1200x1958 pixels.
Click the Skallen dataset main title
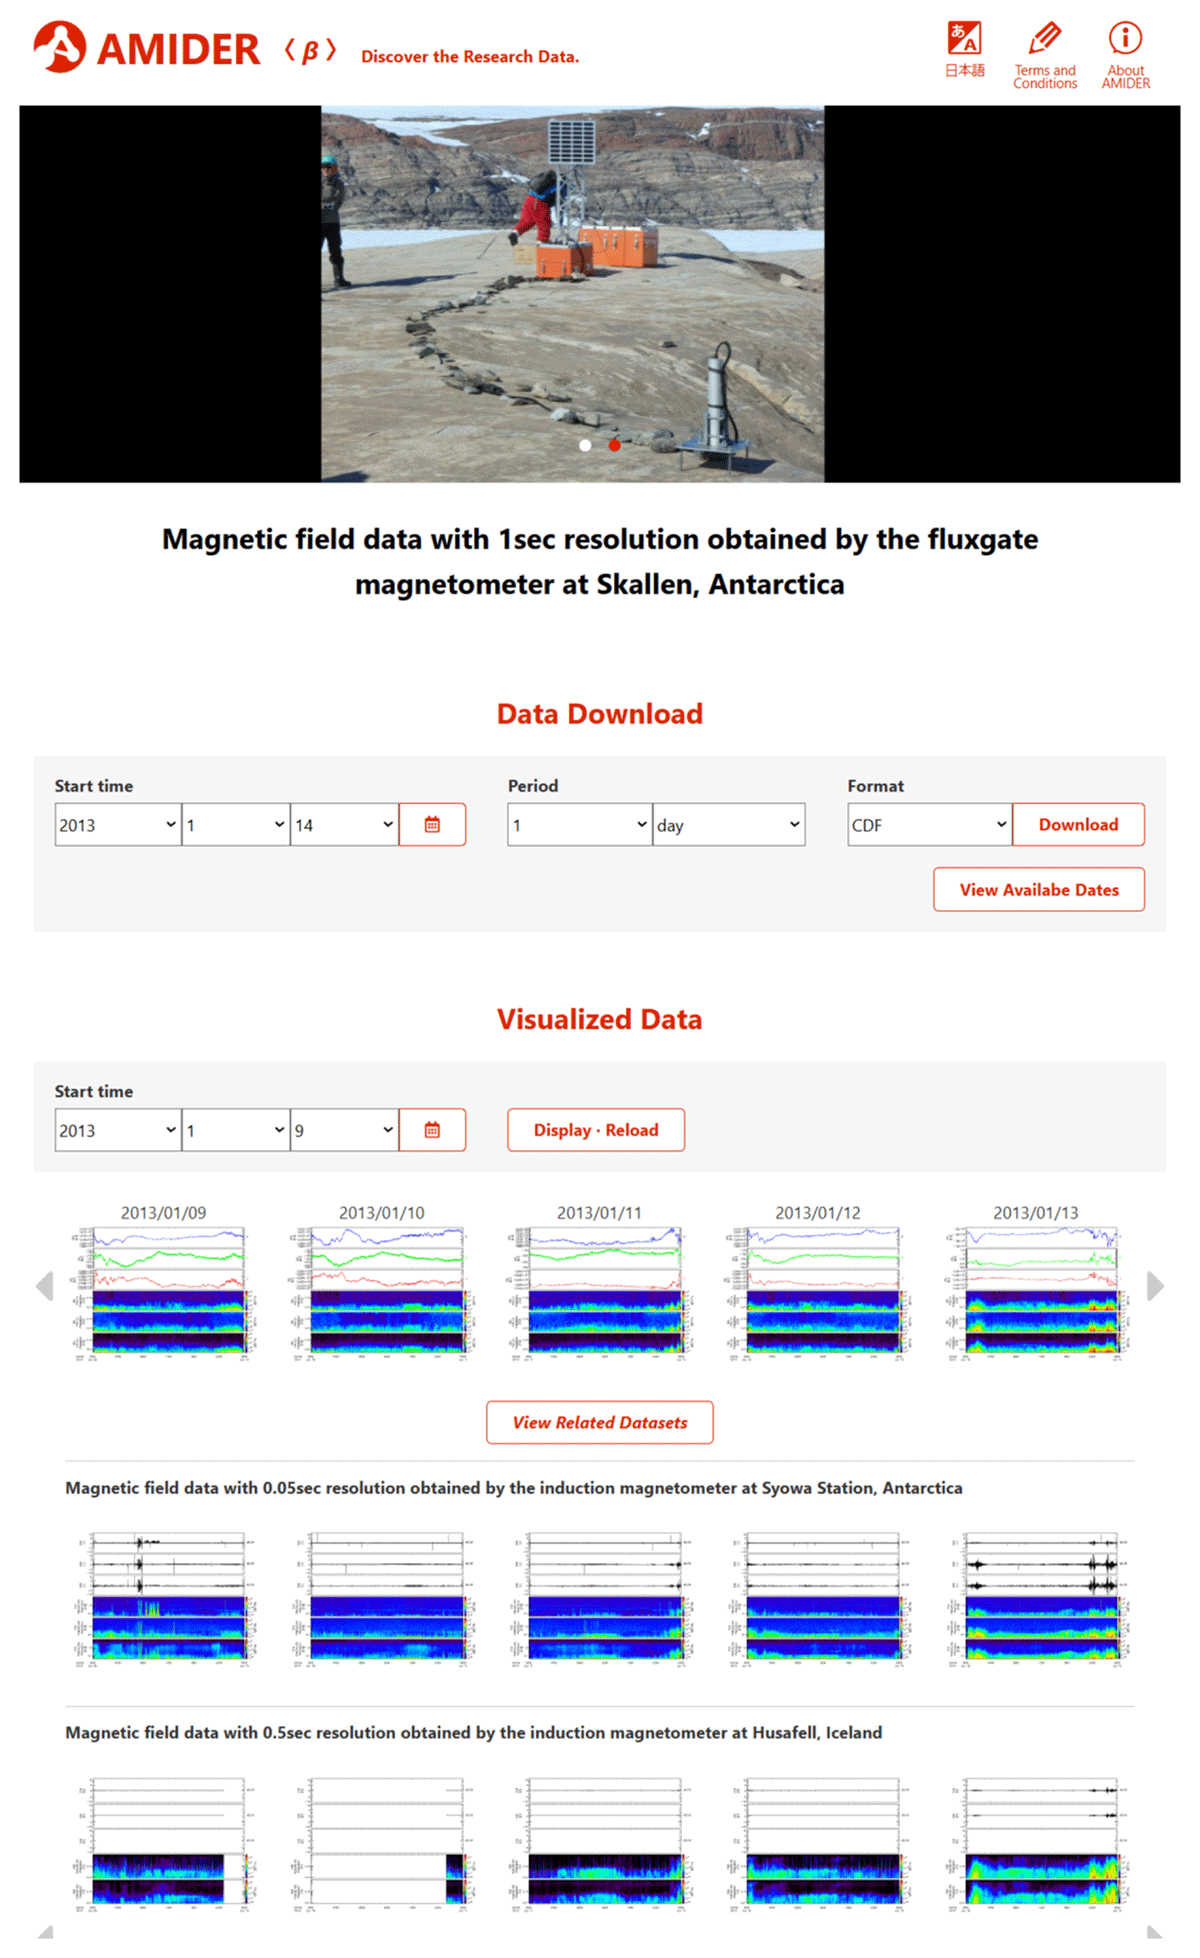click(600, 562)
